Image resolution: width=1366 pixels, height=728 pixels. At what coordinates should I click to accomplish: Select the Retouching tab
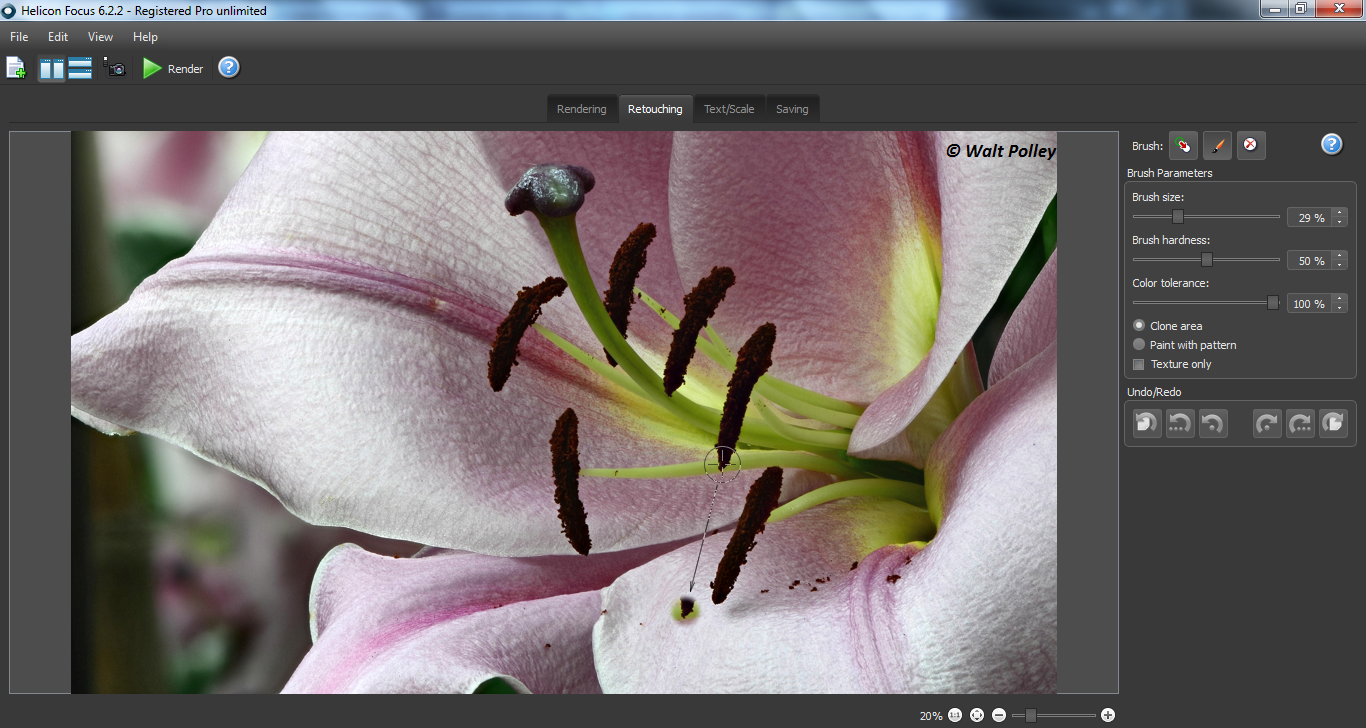coord(655,109)
